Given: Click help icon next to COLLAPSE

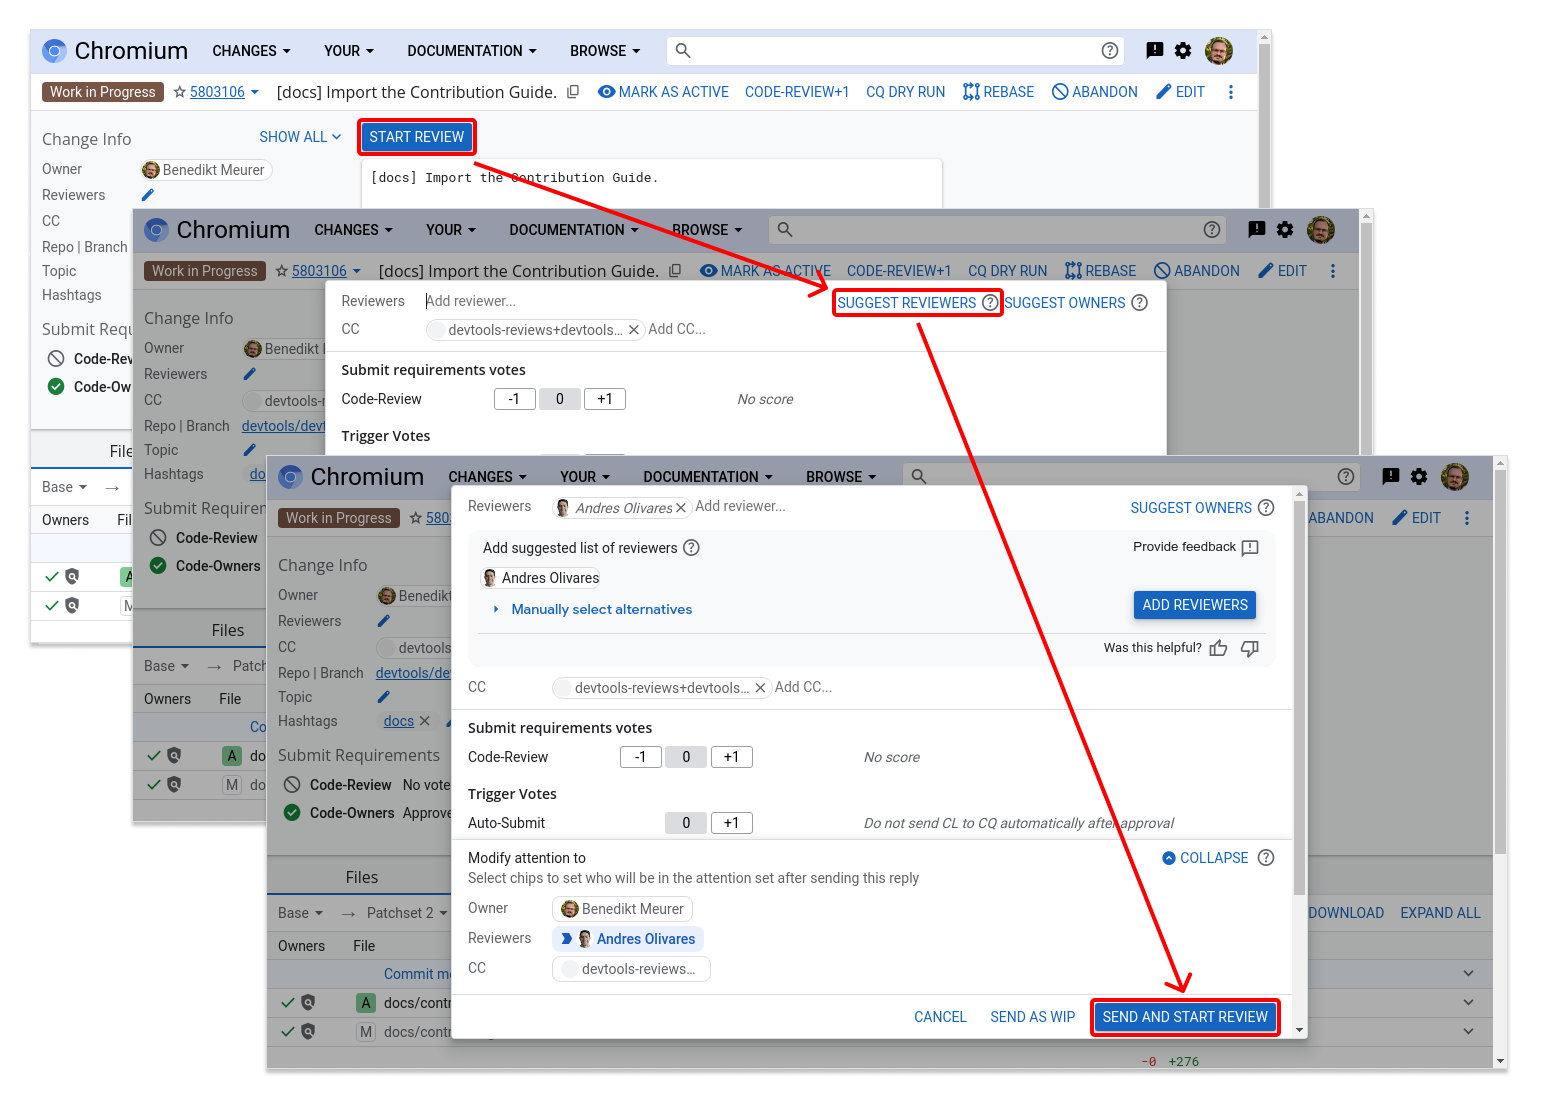Looking at the screenshot, I should [x=1266, y=858].
